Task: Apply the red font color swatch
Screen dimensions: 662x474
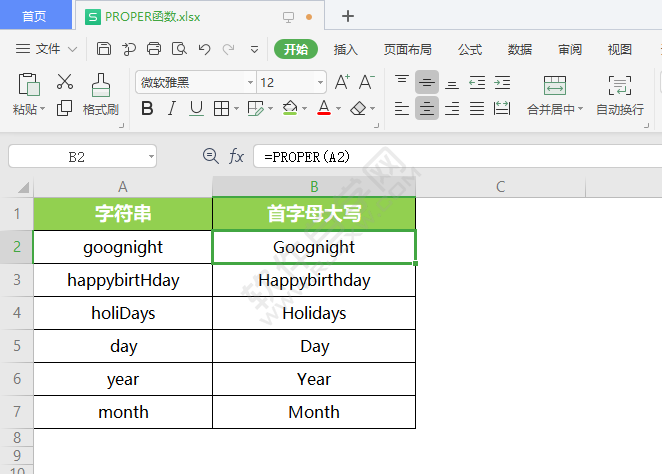Action: [324, 108]
